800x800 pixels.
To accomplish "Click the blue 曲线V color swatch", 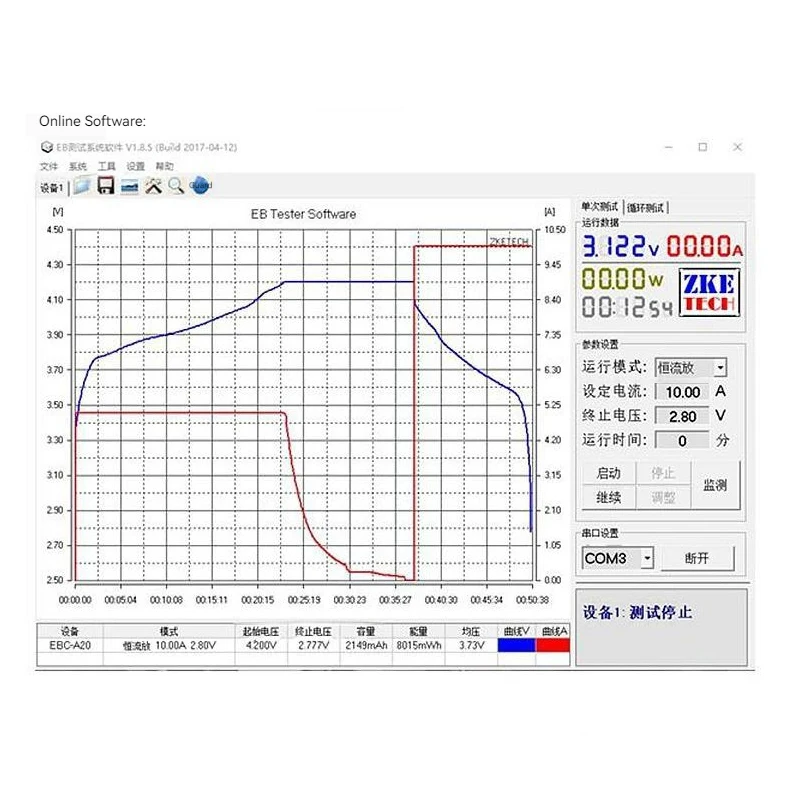I will click(516, 645).
